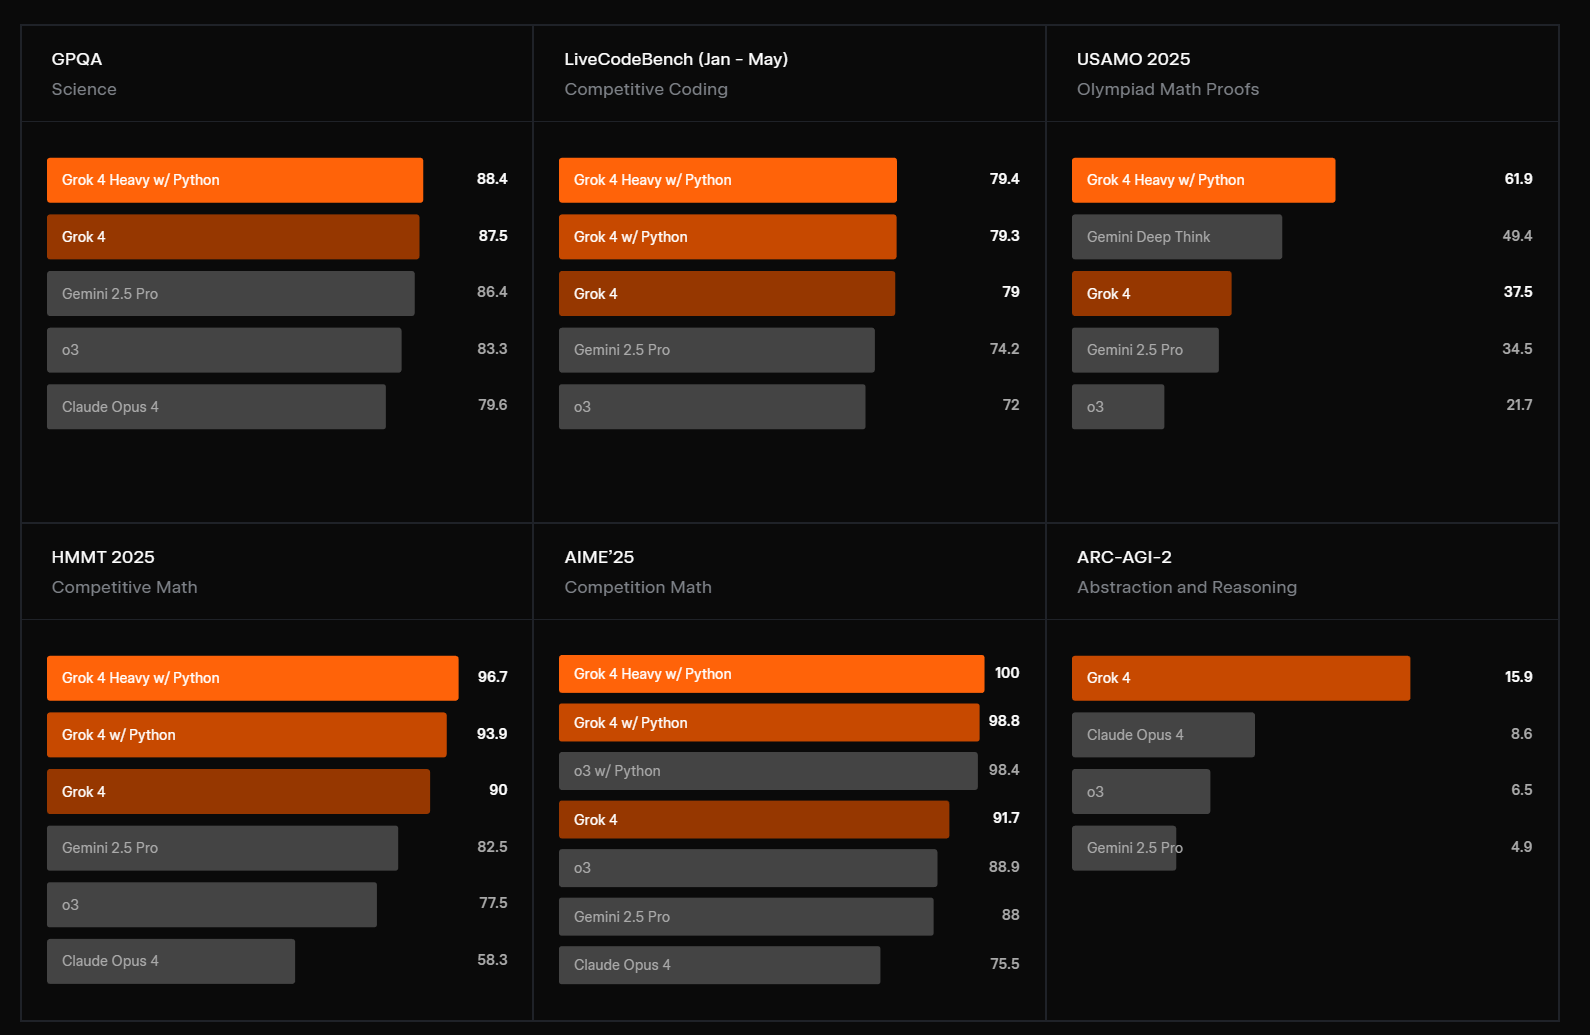Select Grok 4 Heavy w/ Python bar in LiveCodeBench
Image resolution: width=1590 pixels, height=1035 pixels.
[728, 180]
